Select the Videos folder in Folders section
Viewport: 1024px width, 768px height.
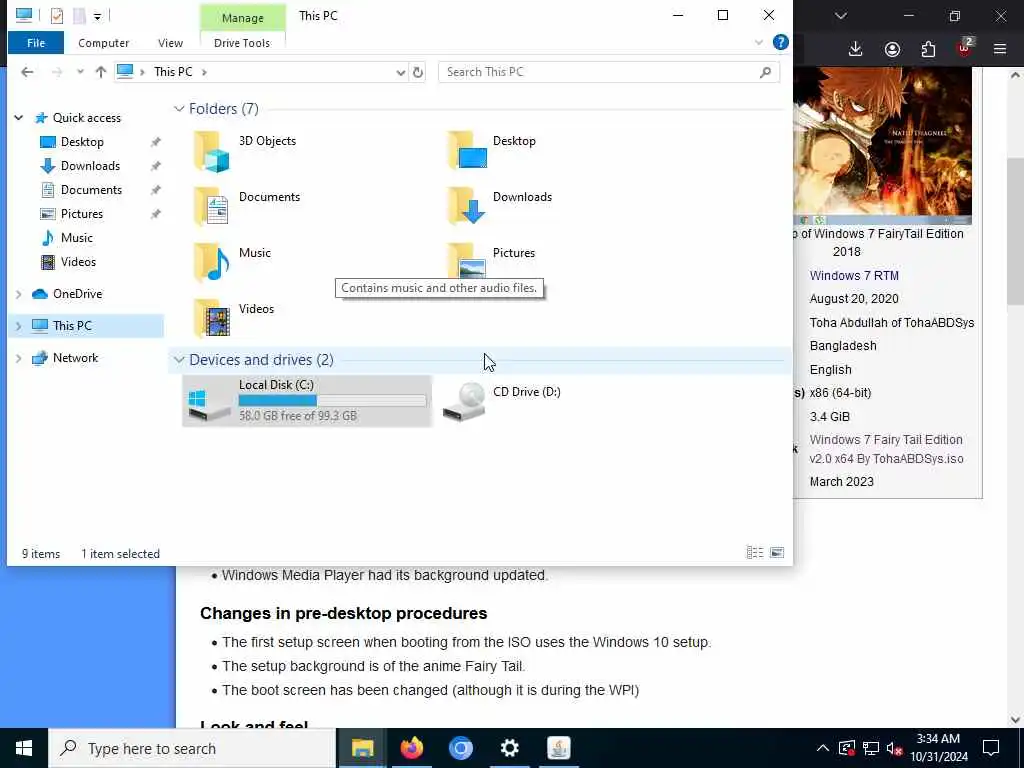pyautogui.click(x=234, y=317)
